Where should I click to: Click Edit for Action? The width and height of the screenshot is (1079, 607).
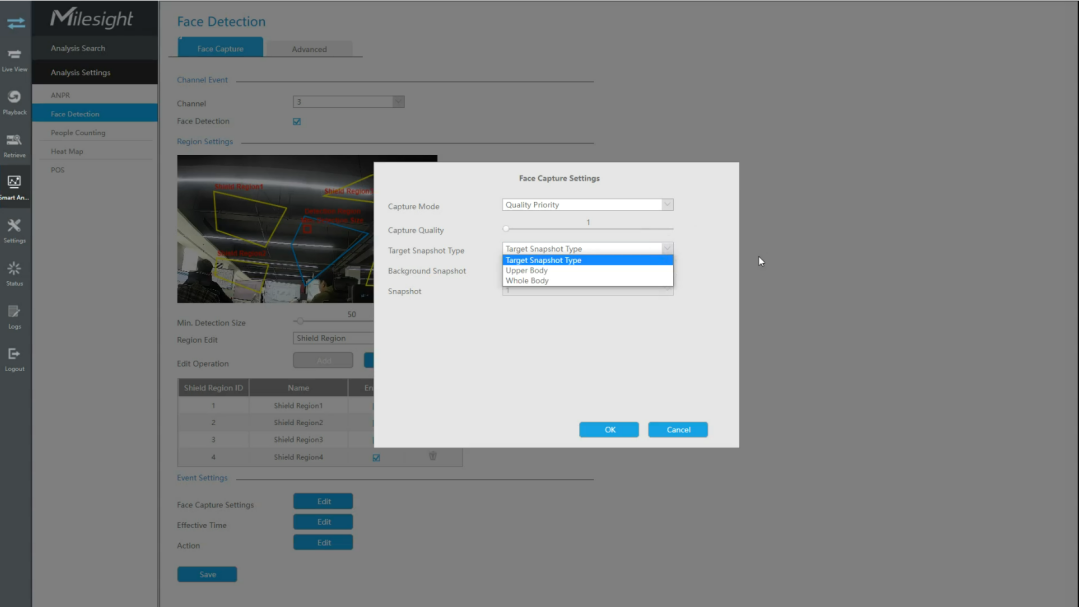pos(323,542)
